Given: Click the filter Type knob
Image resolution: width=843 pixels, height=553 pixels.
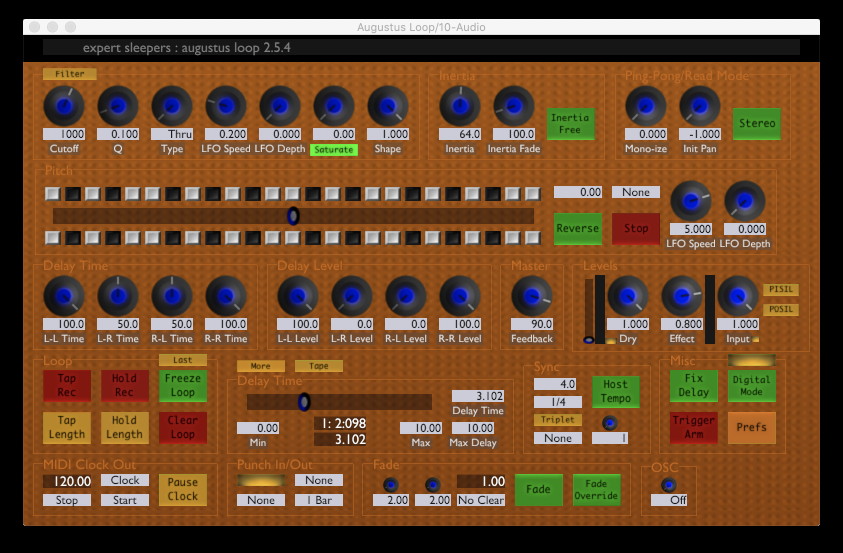Looking at the screenshot, I should (x=172, y=106).
